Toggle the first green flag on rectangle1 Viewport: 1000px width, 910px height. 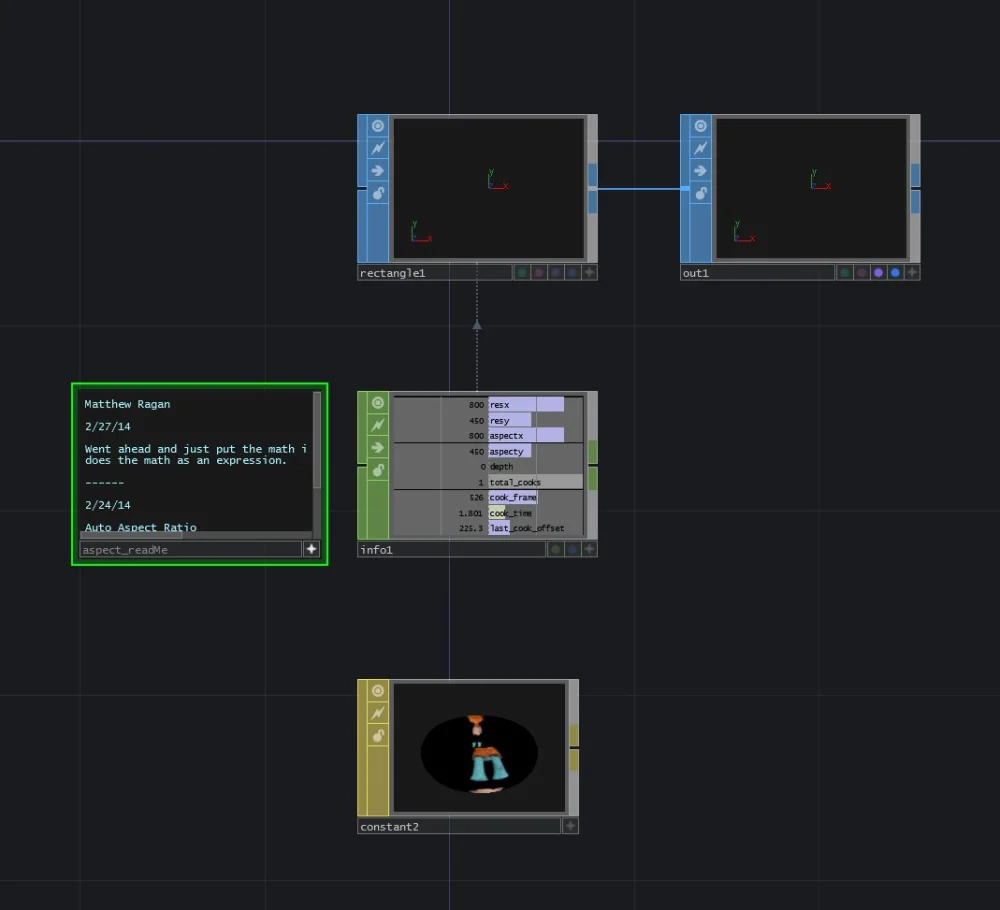[522, 272]
